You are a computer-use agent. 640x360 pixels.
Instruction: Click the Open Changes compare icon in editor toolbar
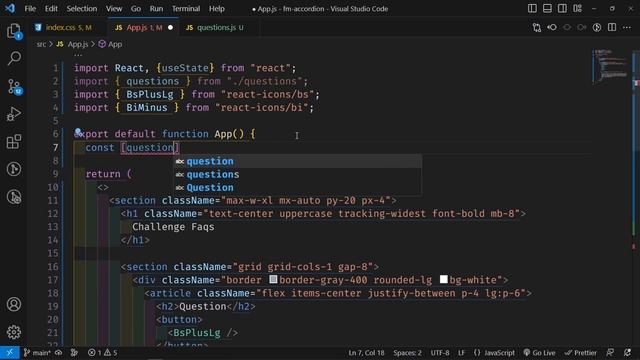tap(537, 27)
